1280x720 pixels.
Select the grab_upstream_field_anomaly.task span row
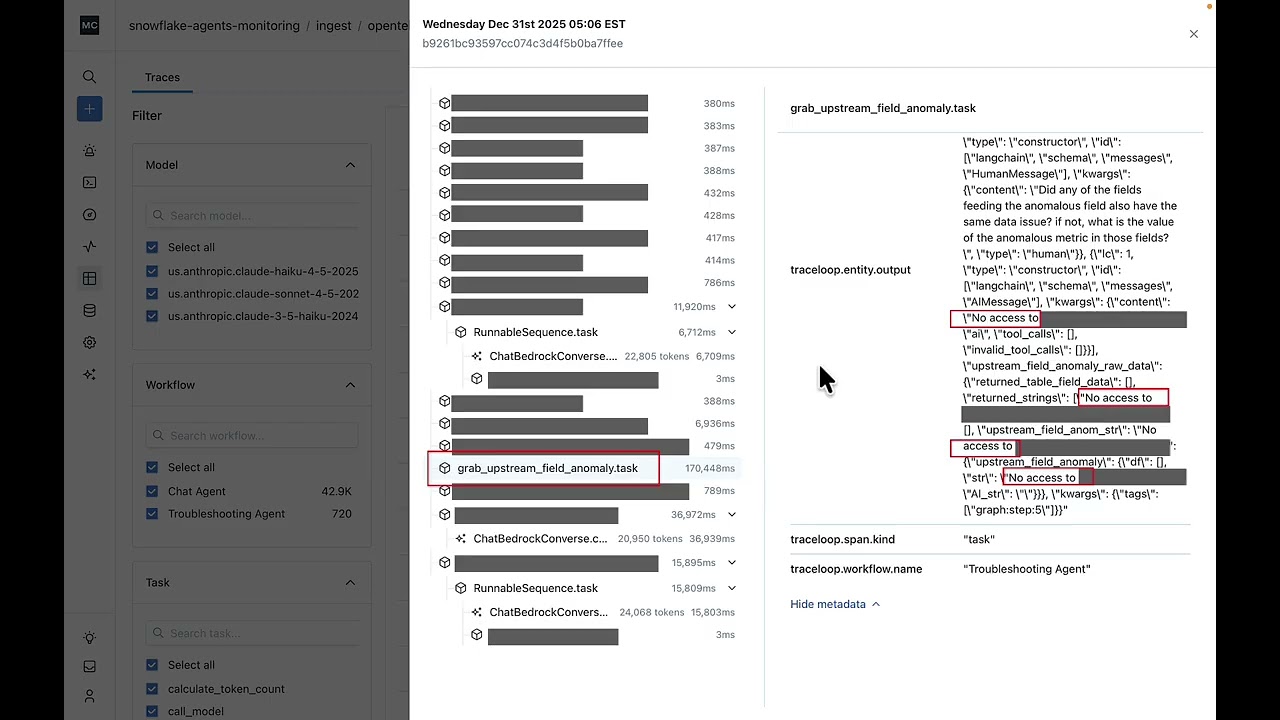588,468
